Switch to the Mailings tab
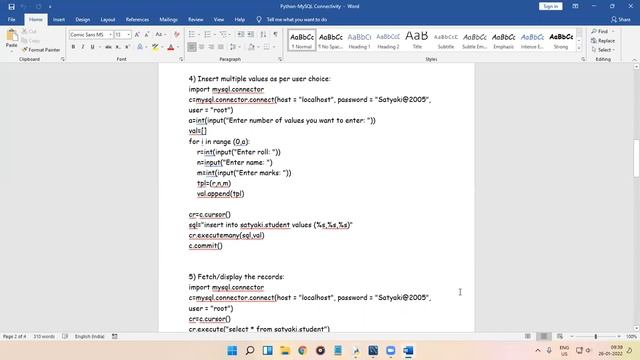The height and width of the screenshot is (360, 640). coord(168,20)
